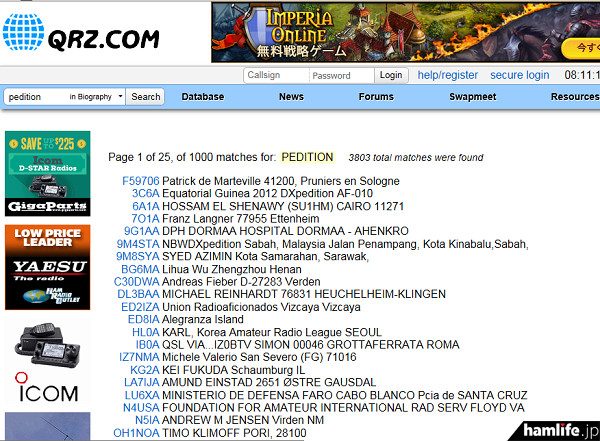
Task: Click the Icom D-STAR GigaParts ad
Action: (x=47, y=172)
